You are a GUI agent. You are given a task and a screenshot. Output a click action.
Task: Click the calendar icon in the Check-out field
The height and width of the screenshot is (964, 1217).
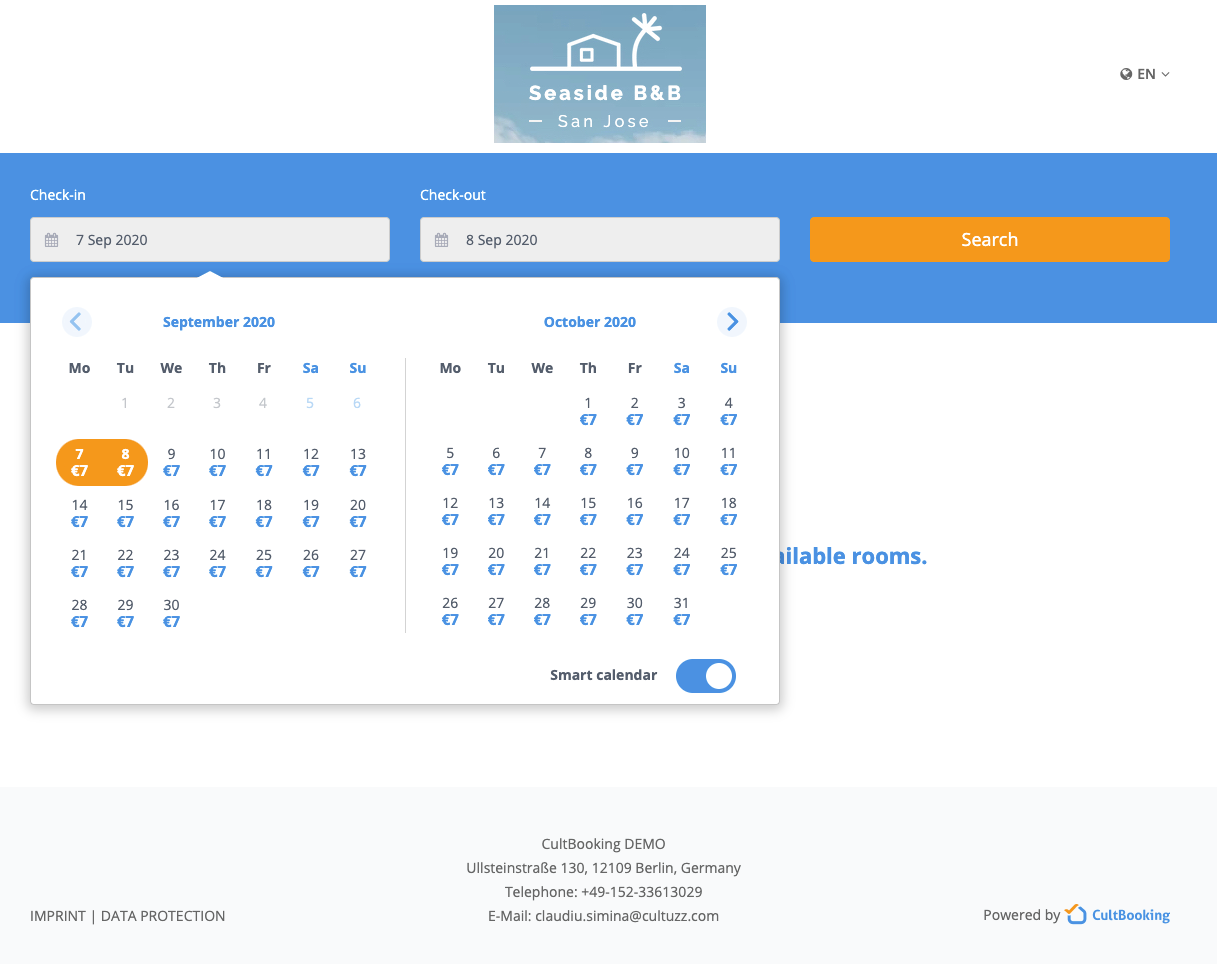(440, 239)
